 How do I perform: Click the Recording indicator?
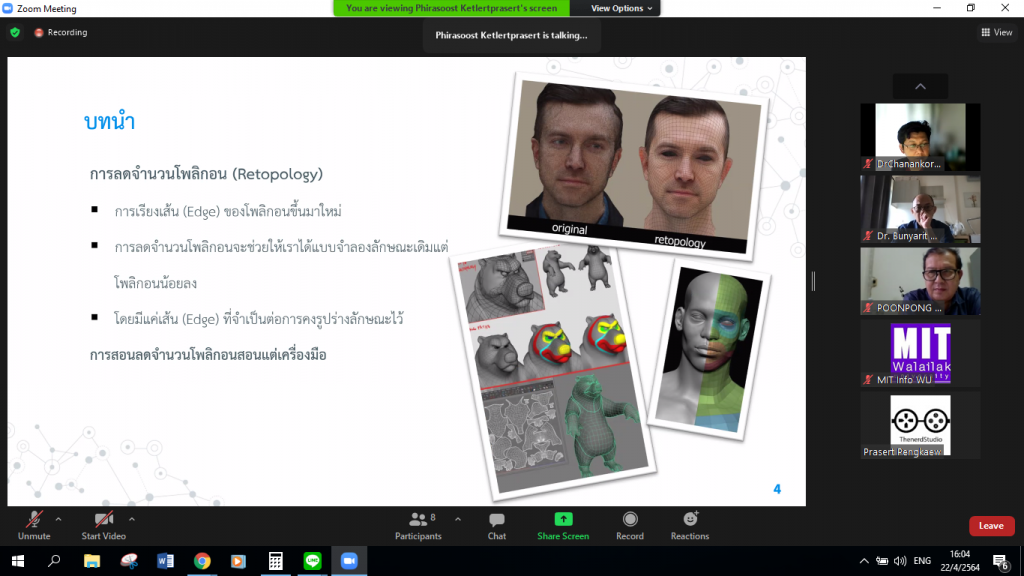click(61, 32)
